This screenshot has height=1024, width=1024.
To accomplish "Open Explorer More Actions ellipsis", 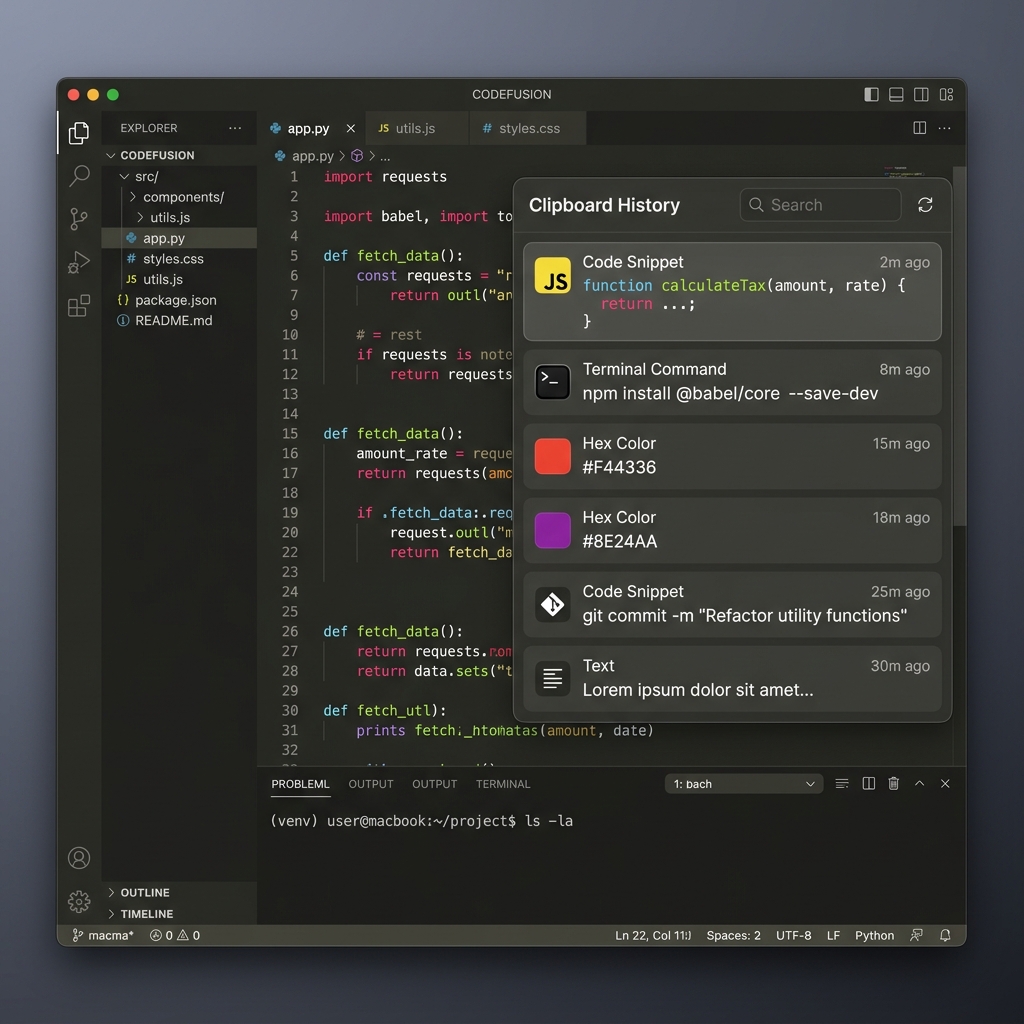I will pyautogui.click(x=235, y=128).
